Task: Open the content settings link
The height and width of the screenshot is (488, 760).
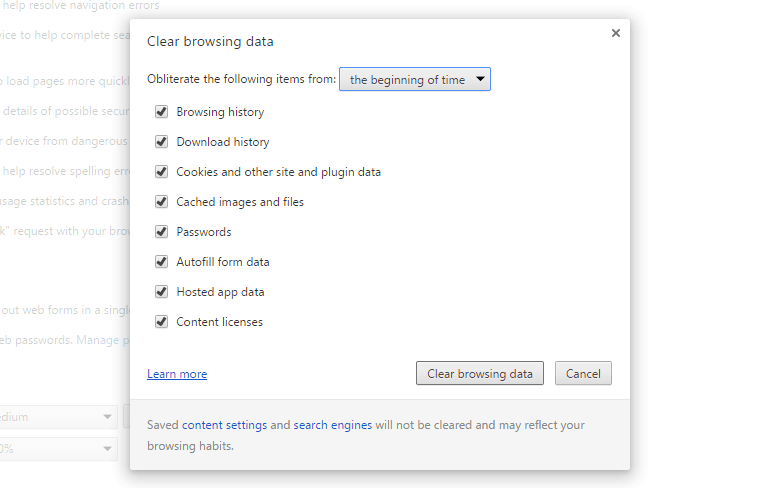Action: tap(223, 425)
